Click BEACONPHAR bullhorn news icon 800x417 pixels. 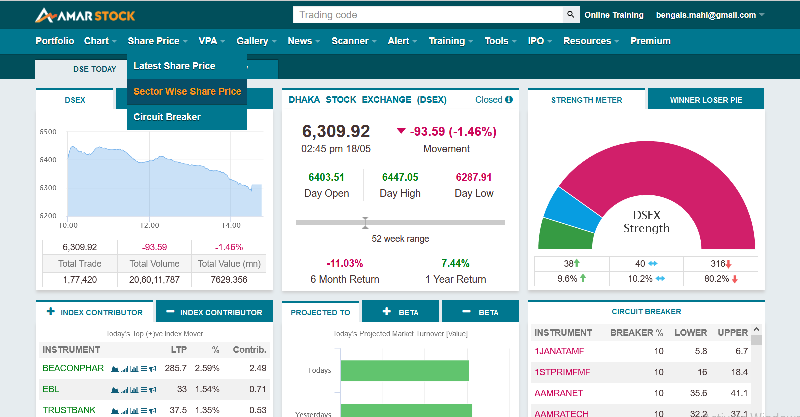pyautogui.click(x=153, y=369)
